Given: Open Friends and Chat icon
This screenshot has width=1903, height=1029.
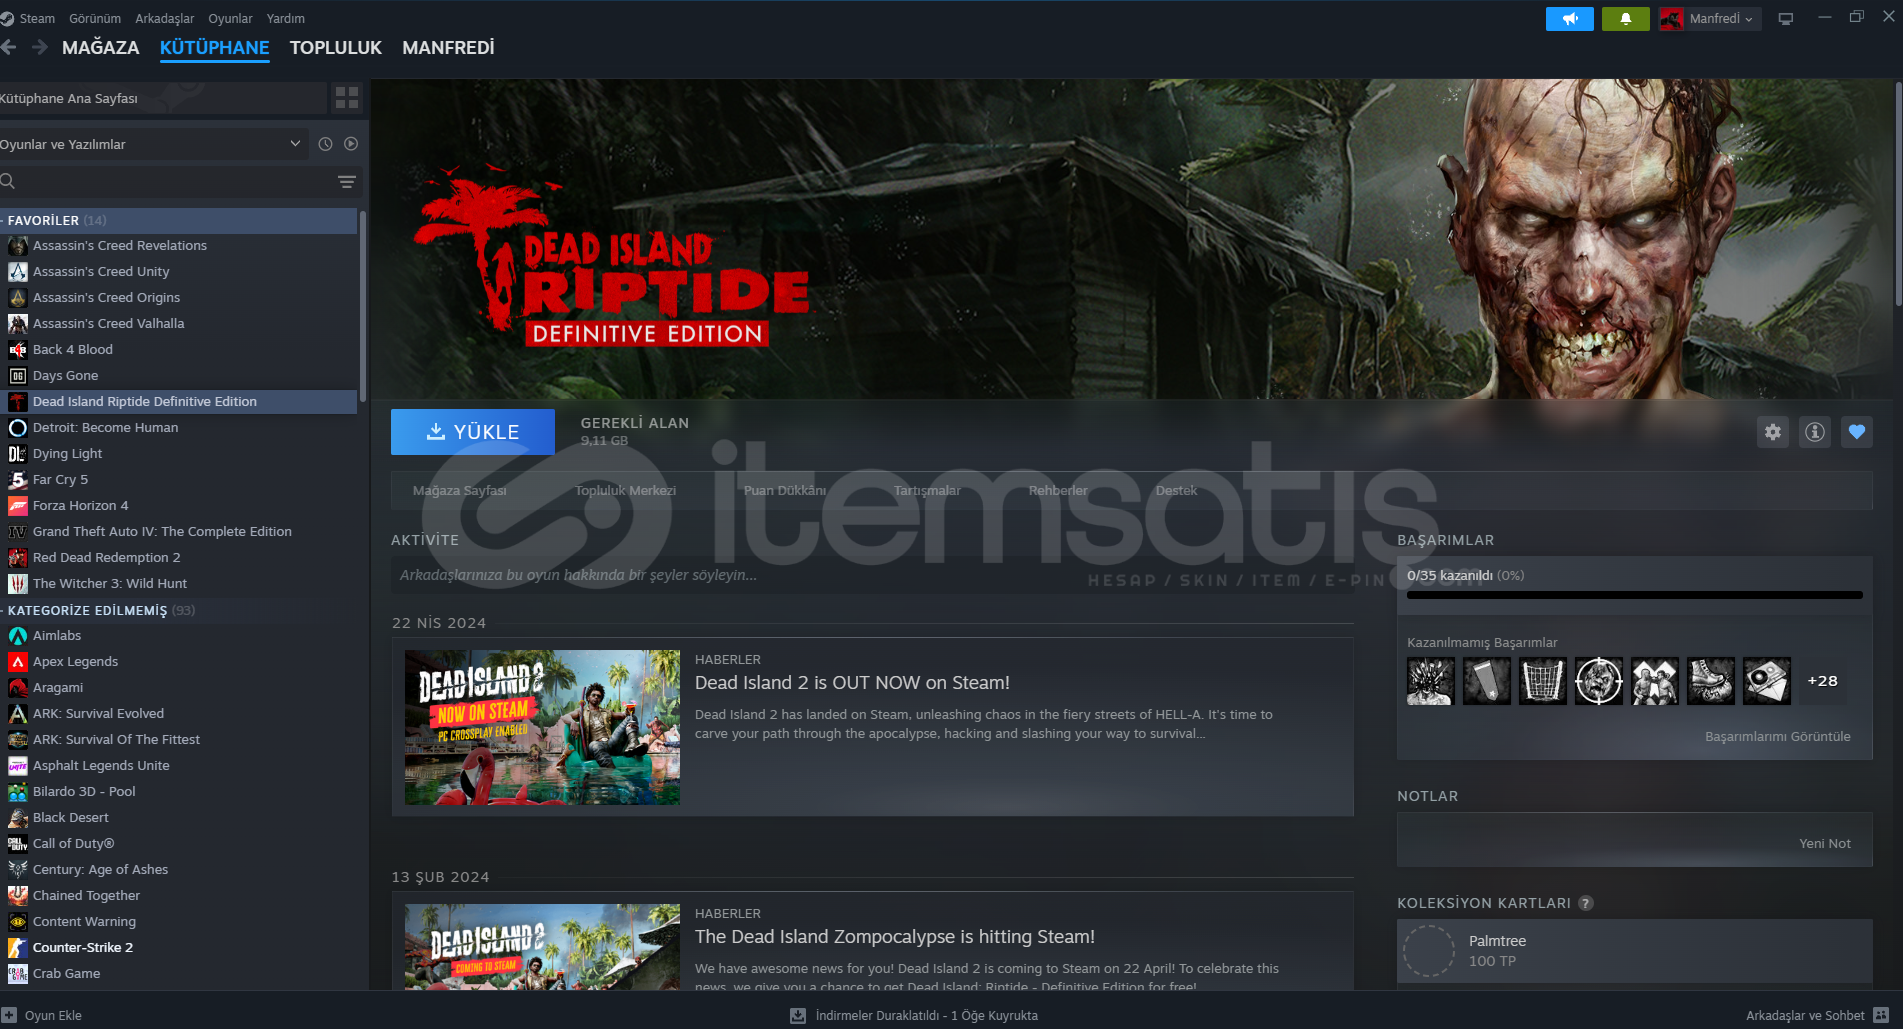Looking at the screenshot, I should coord(1881,1015).
